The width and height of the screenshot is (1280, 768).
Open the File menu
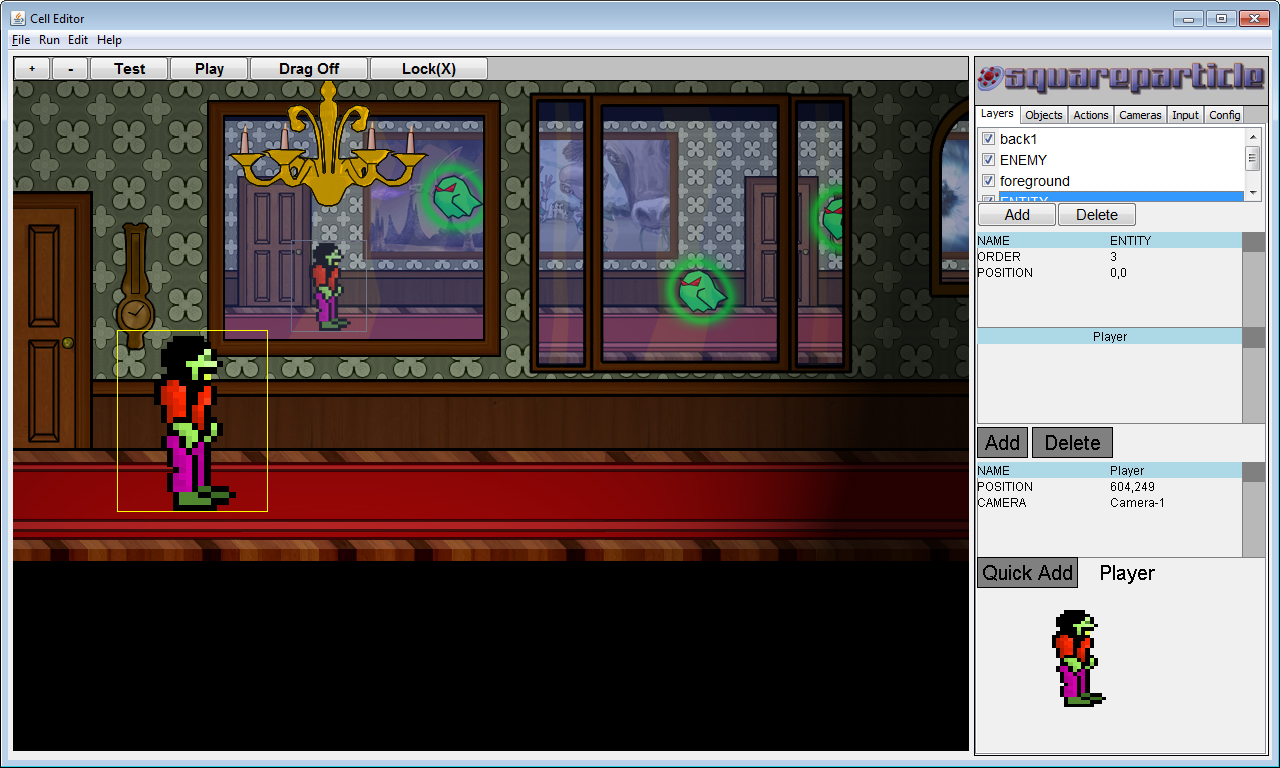tap(20, 40)
